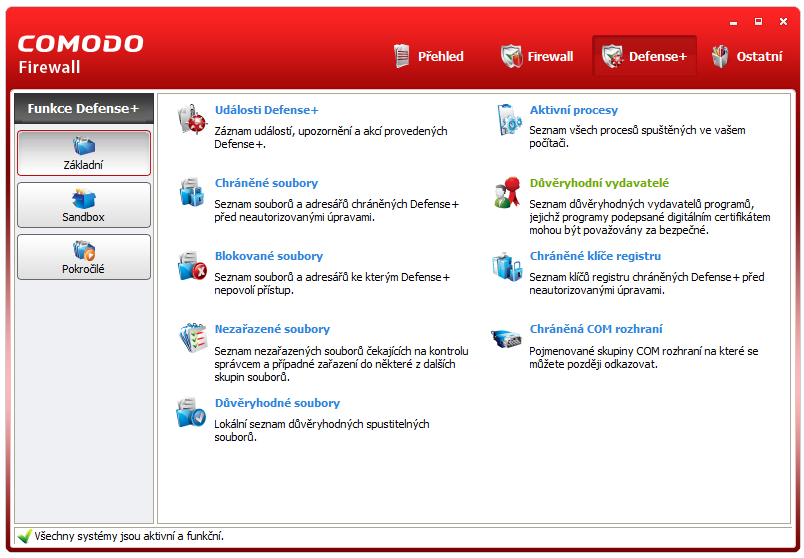Minimize the Comodo Firewall window
804x558 pixels.
click(x=733, y=22)
